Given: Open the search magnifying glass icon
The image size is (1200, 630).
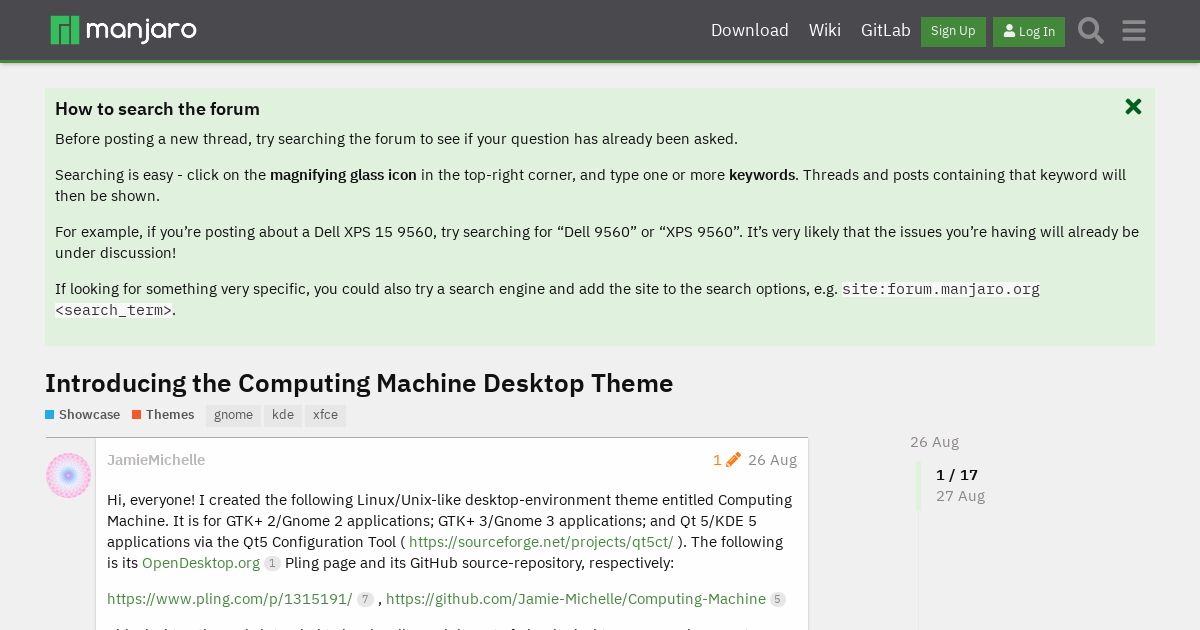Looking at the screenshot, I should 1091,31.
